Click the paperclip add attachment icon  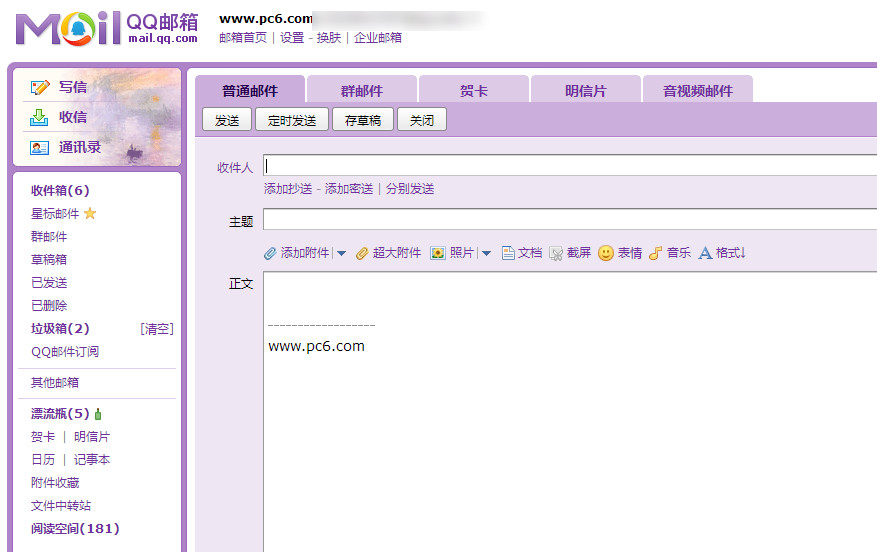point(270,253)
